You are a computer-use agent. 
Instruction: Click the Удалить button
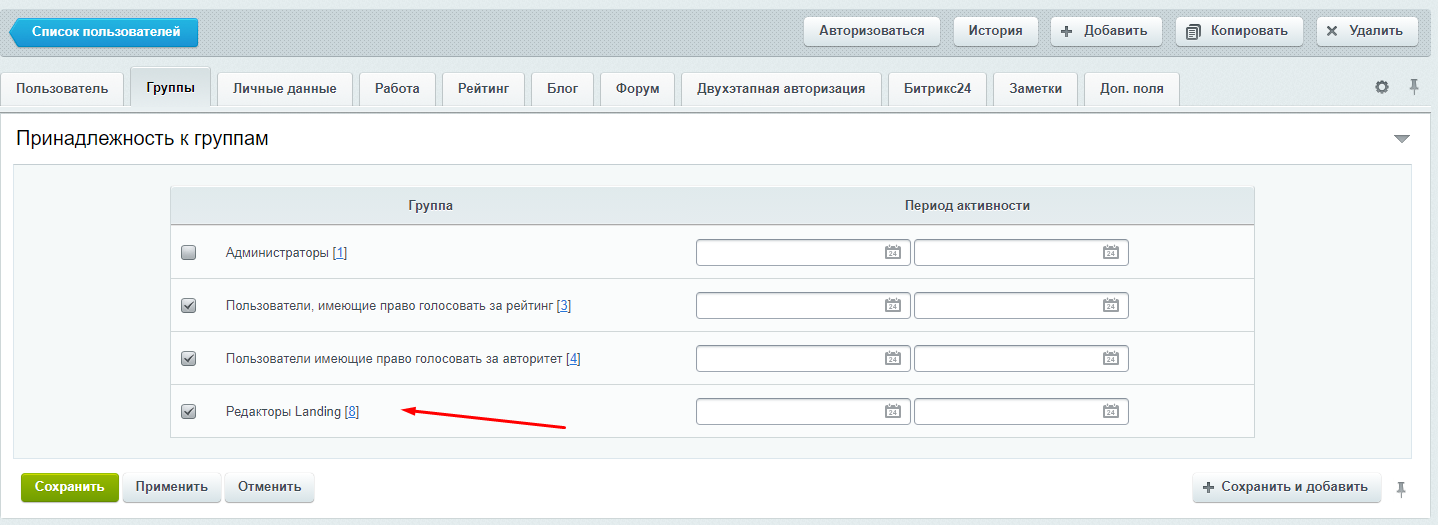[x=1366, y=31]
